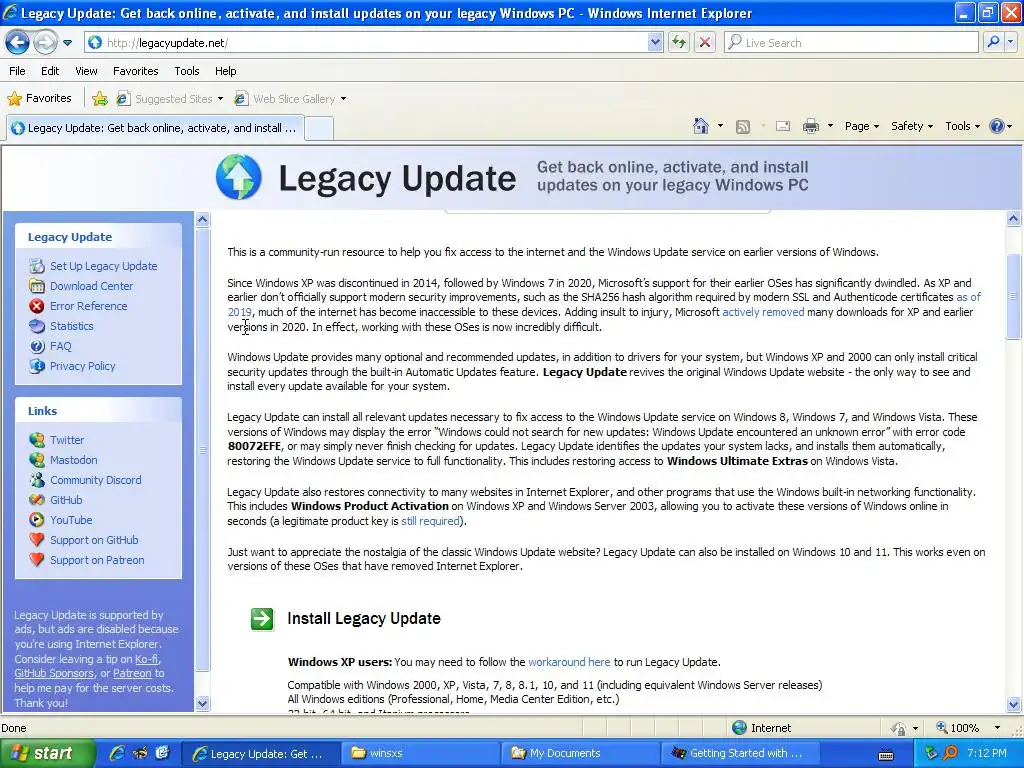Click the Mastodon link icon

coord(37,460)
